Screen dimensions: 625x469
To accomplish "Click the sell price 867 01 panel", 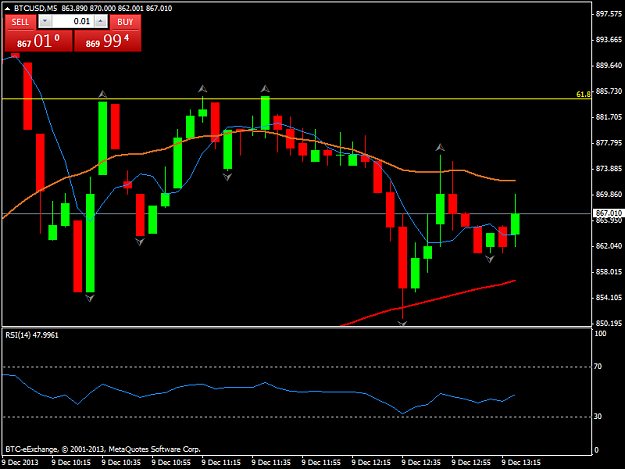I will (39, 41).
